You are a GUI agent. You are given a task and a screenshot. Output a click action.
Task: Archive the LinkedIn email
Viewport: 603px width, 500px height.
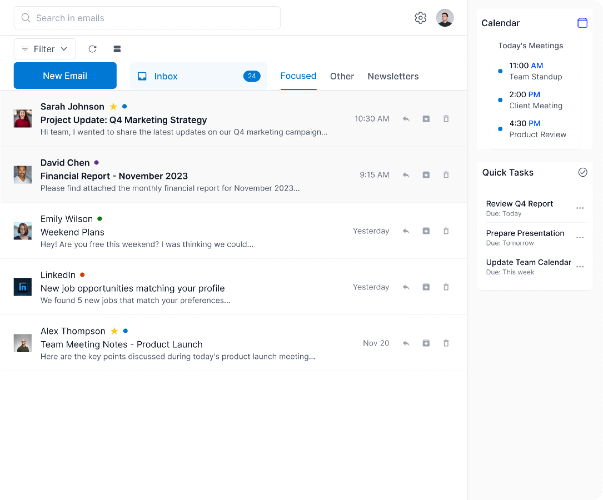click(x=426, y=287)
